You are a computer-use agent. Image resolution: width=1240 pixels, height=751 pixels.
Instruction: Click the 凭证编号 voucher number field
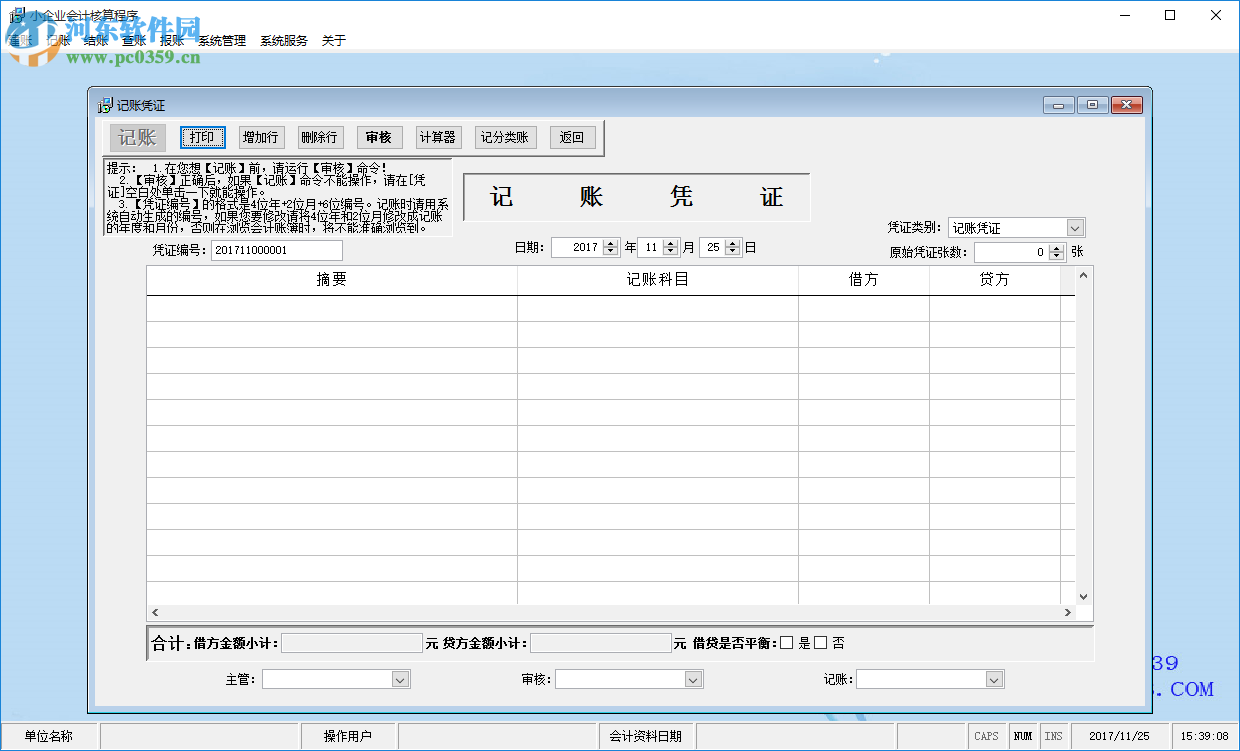[277, 250]
